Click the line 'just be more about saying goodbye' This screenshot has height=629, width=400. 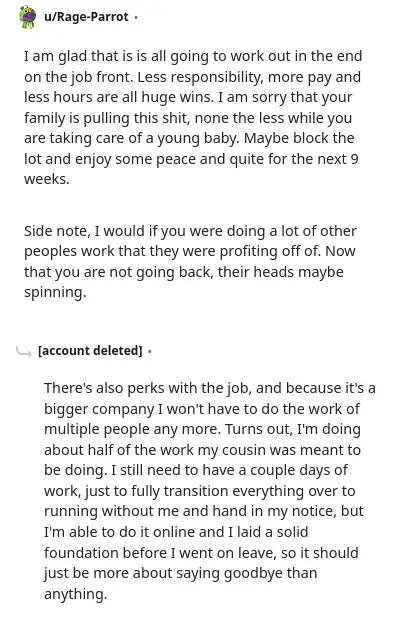coord(181,573)
